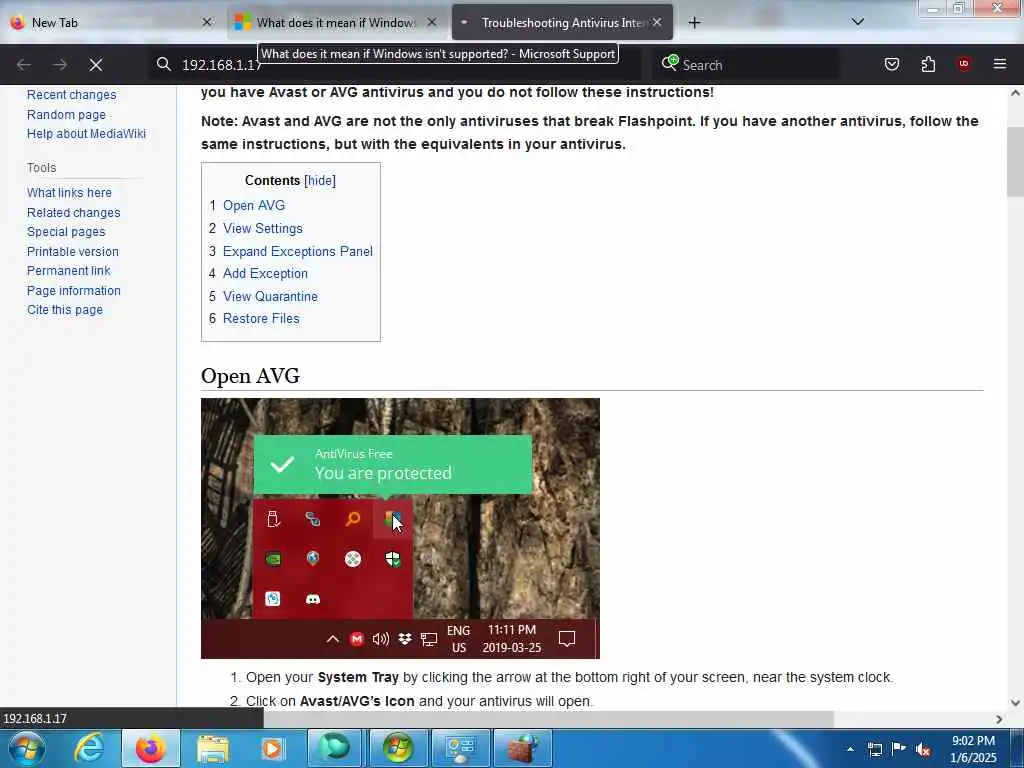Screen dimensions: 1024x768
Task: Open Related changes tool link
Action: point(74,213)
